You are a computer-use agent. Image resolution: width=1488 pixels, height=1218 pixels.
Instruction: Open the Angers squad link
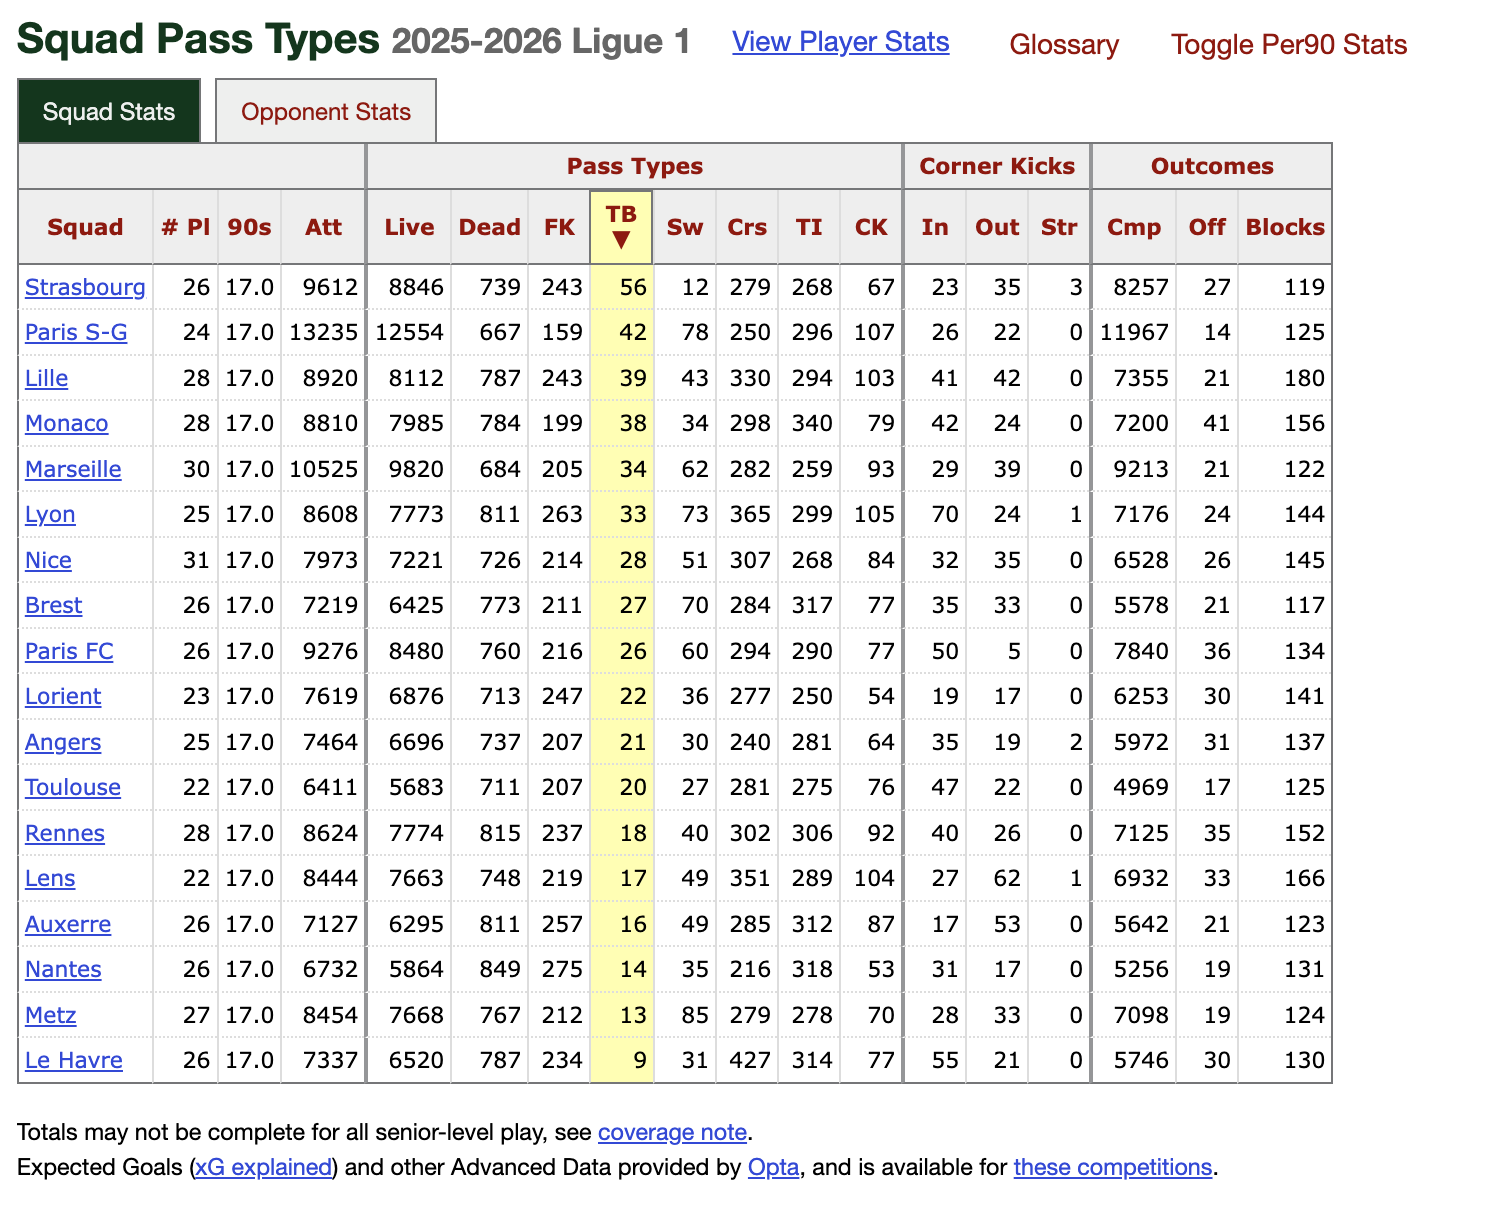coord(63,743)
